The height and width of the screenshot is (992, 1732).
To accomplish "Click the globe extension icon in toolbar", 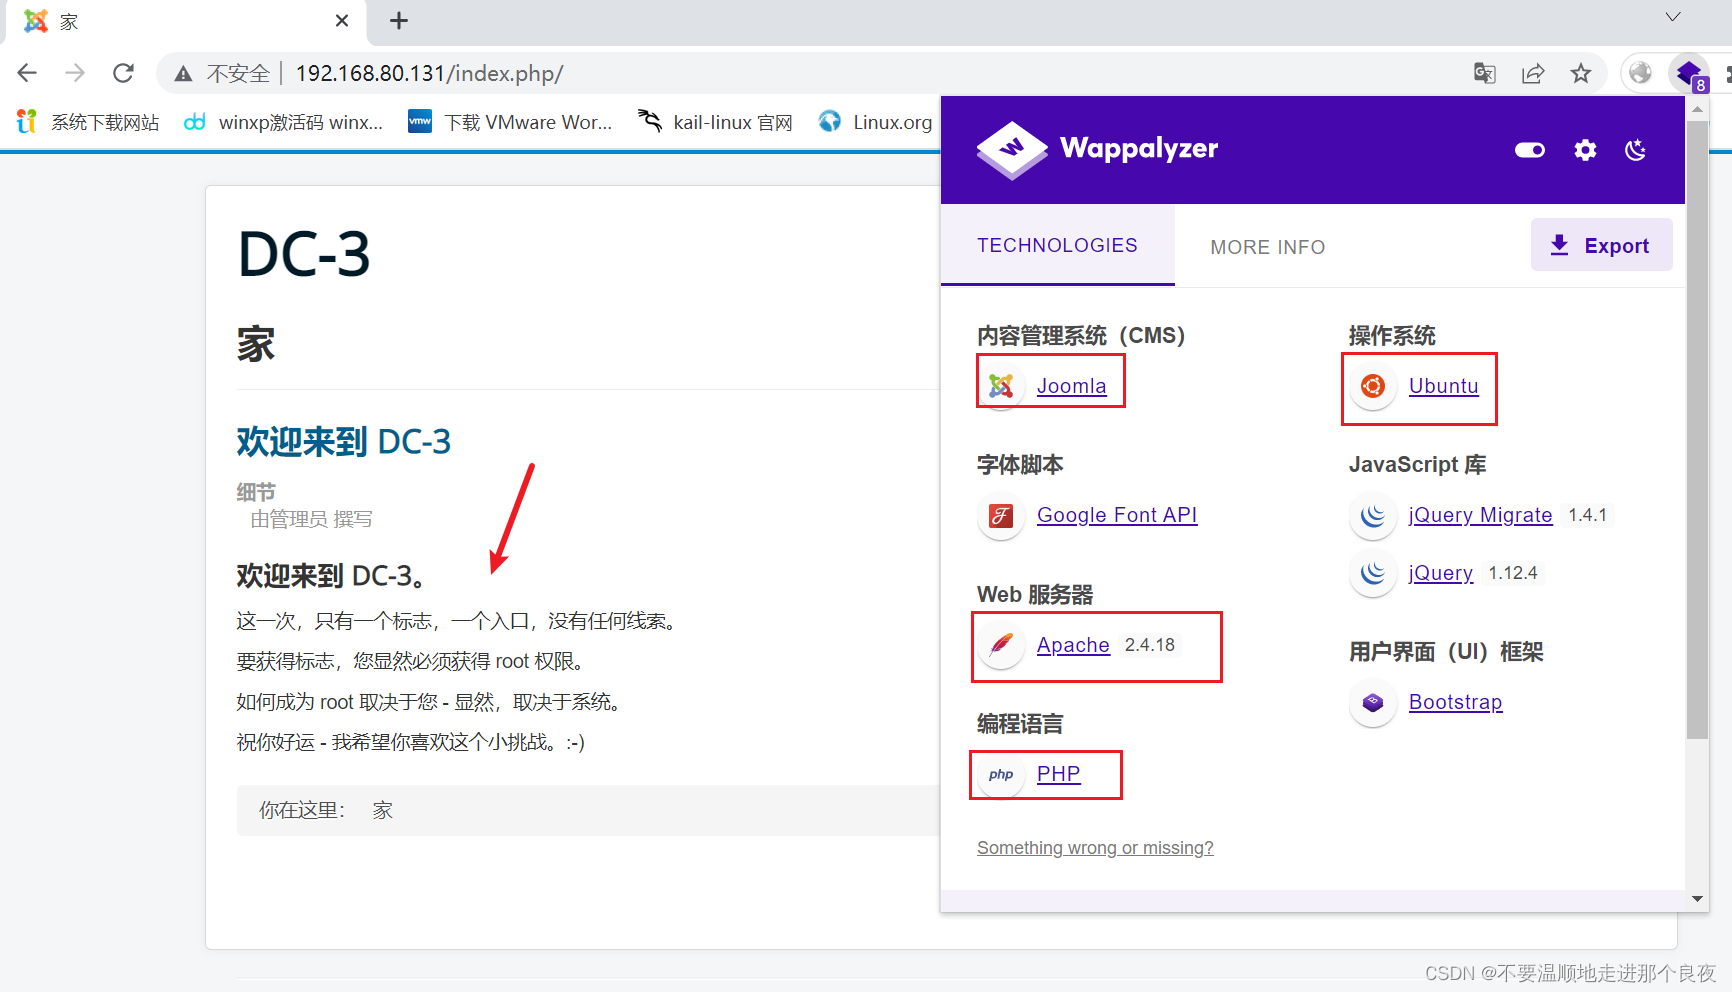I will pyautogui.click(x=1641, y=73).
